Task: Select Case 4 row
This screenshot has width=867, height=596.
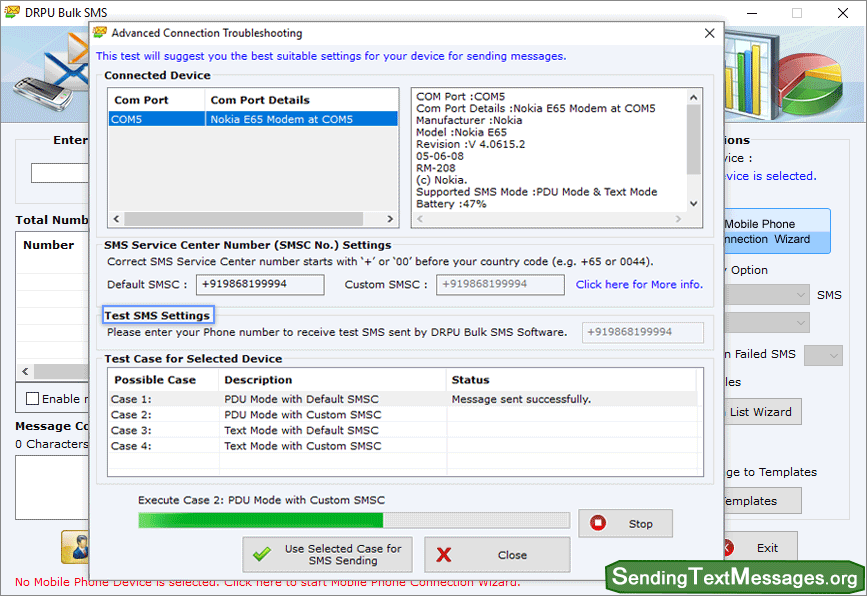Action: pyautogui.click(x=402, y=446)
